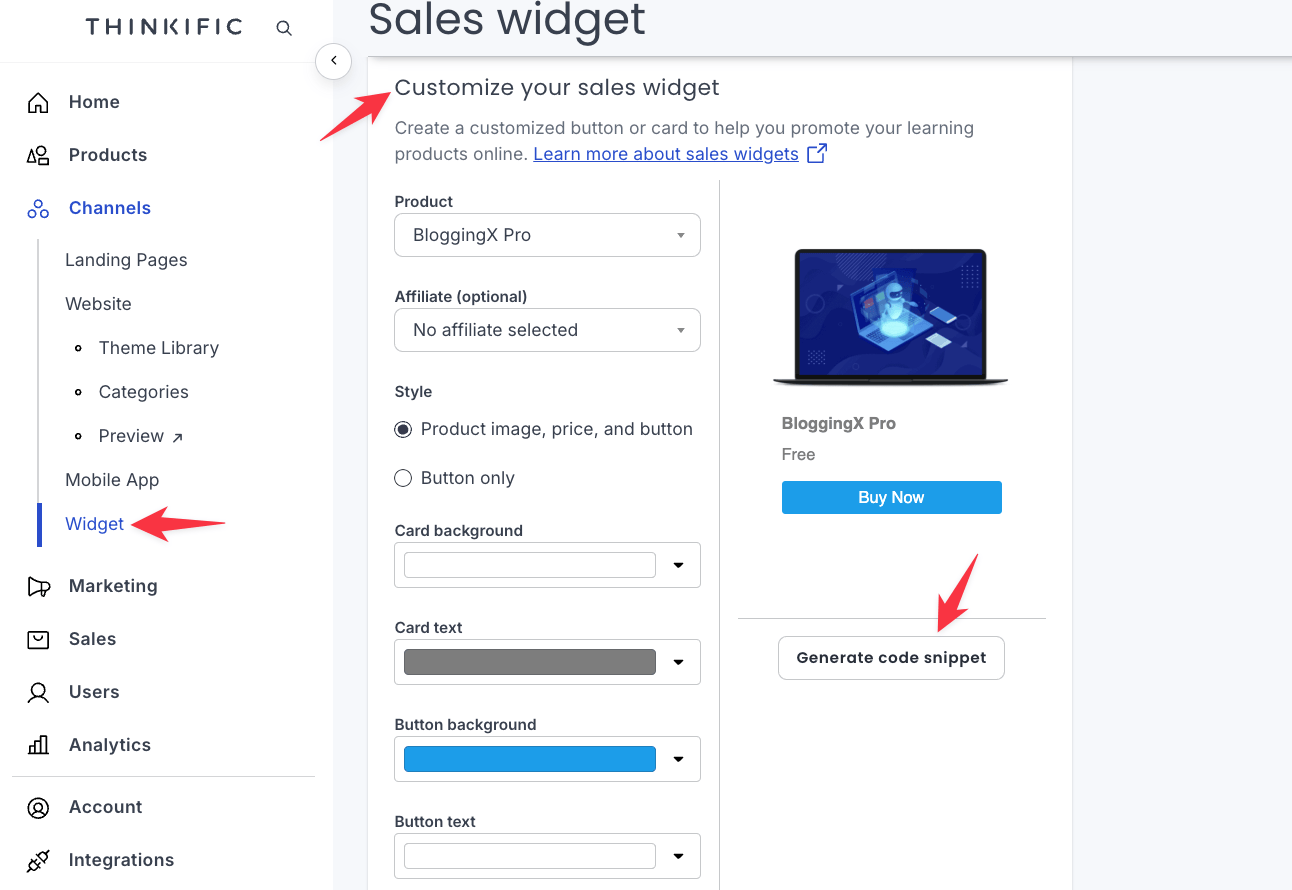Collapse the sidebar using the chevron button
Viewport: 1292px width, 890px height.
click(x=333, y=61)
